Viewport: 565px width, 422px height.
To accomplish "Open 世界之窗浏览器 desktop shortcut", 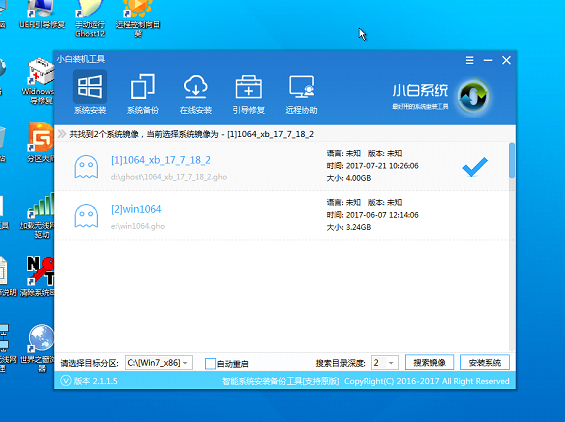I will click(38, 348).
